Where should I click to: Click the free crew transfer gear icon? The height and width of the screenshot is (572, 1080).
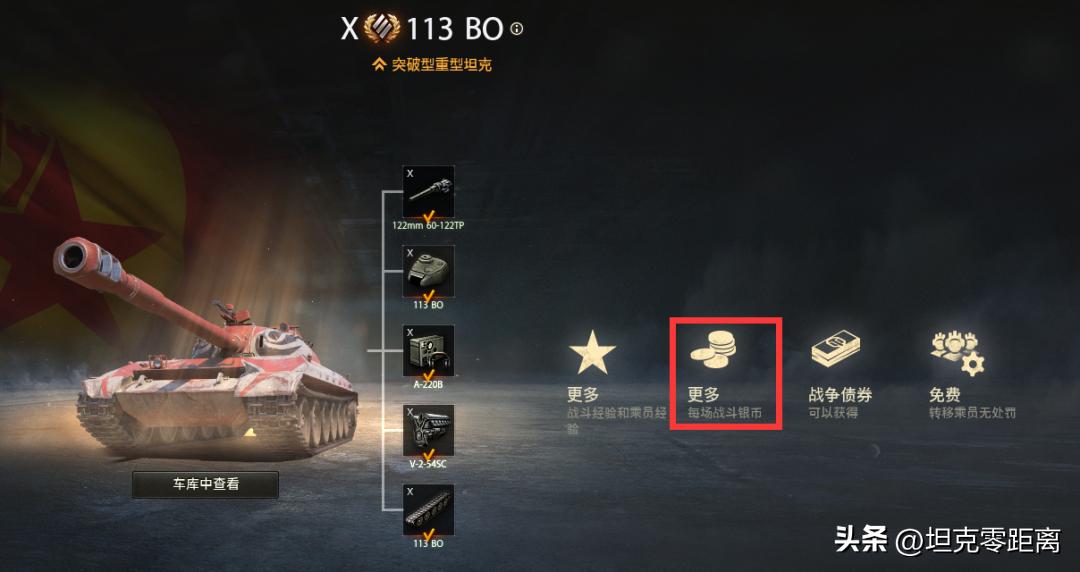958,353
